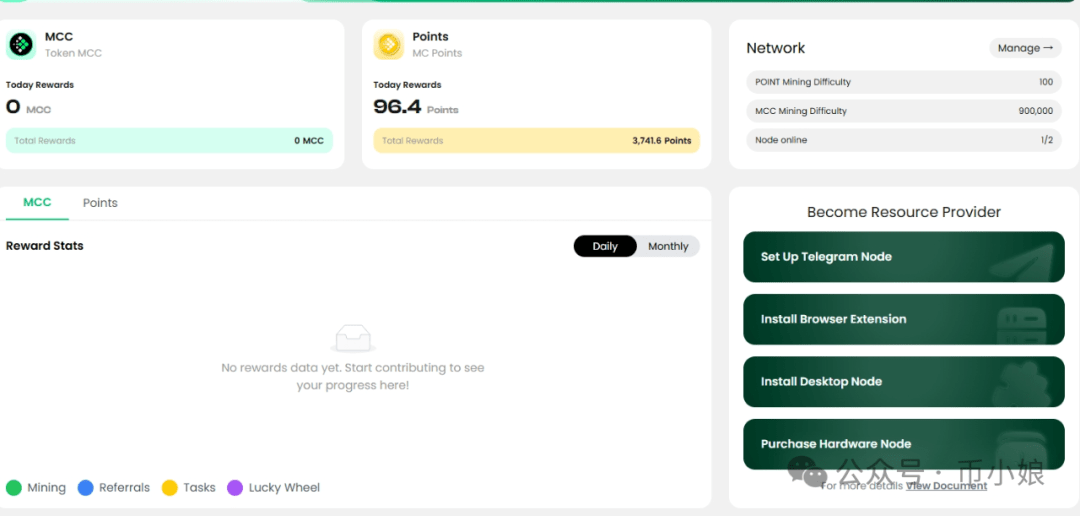1080x516 pixels.
Task: Select Daily reward stats view
Action: click(x=605, y=246)
